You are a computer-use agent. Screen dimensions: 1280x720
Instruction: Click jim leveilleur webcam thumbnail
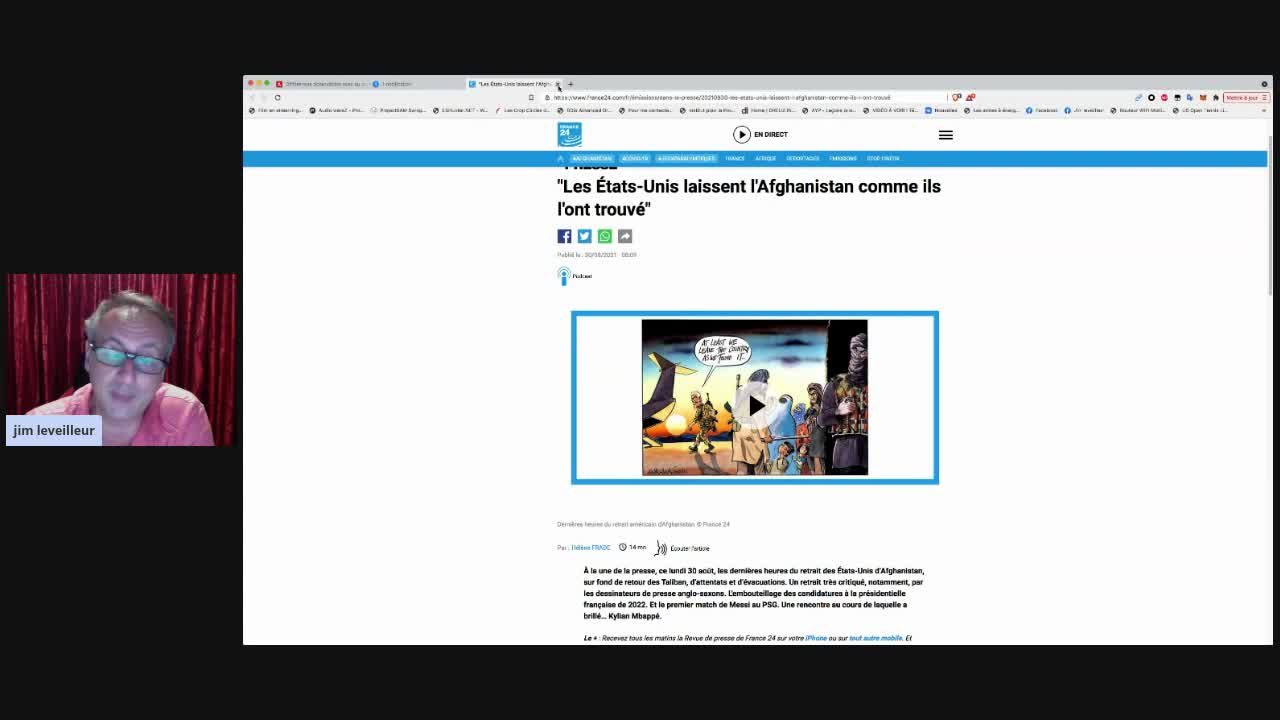click(x=121, y=359)
